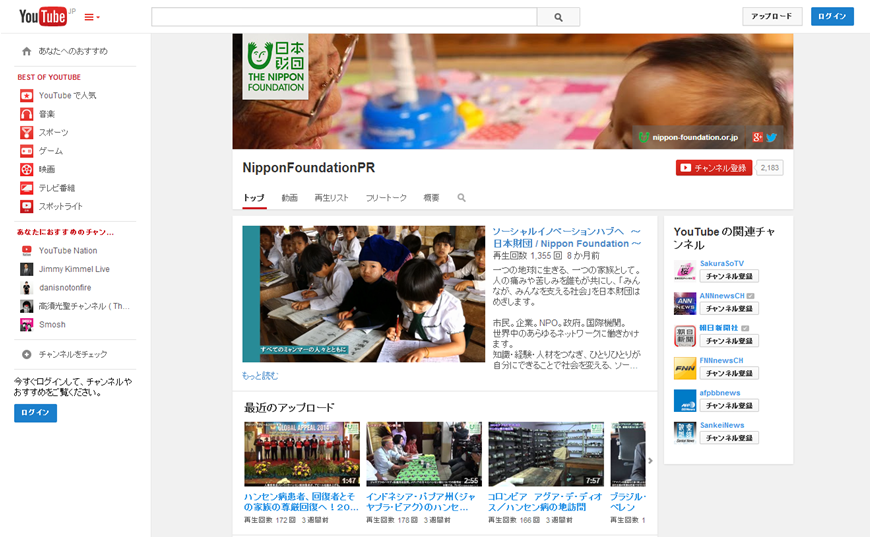
Task: Subscribe to SankeiNews channel
Action: click(729, 438)
